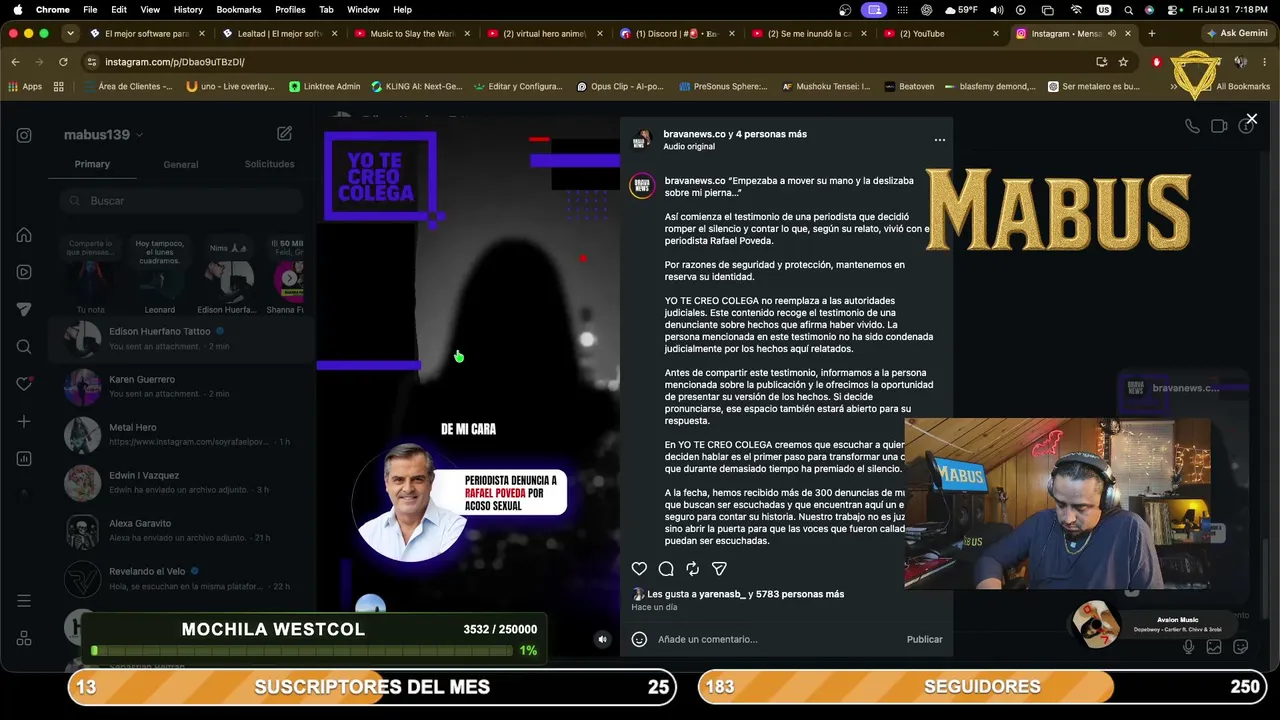Start an audio call with phone icon
Viewport: 1280px width, 720px height.
(x=1192, y=127)
